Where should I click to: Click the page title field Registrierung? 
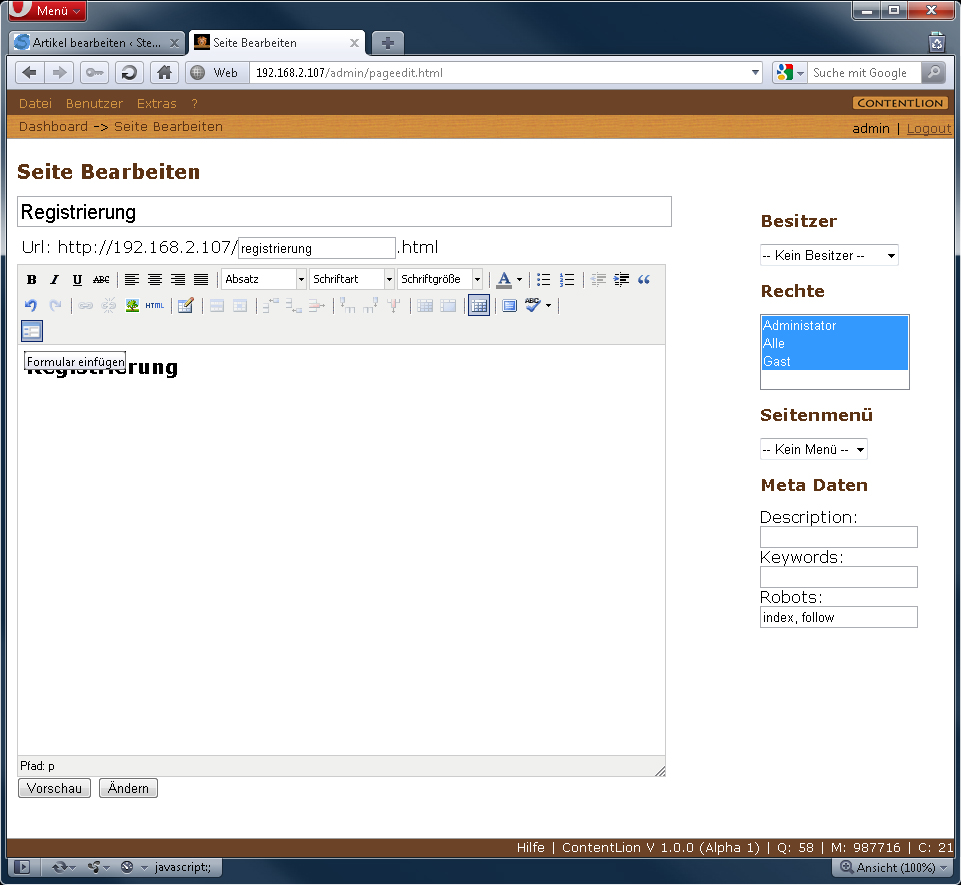click(x=344, y=212)
